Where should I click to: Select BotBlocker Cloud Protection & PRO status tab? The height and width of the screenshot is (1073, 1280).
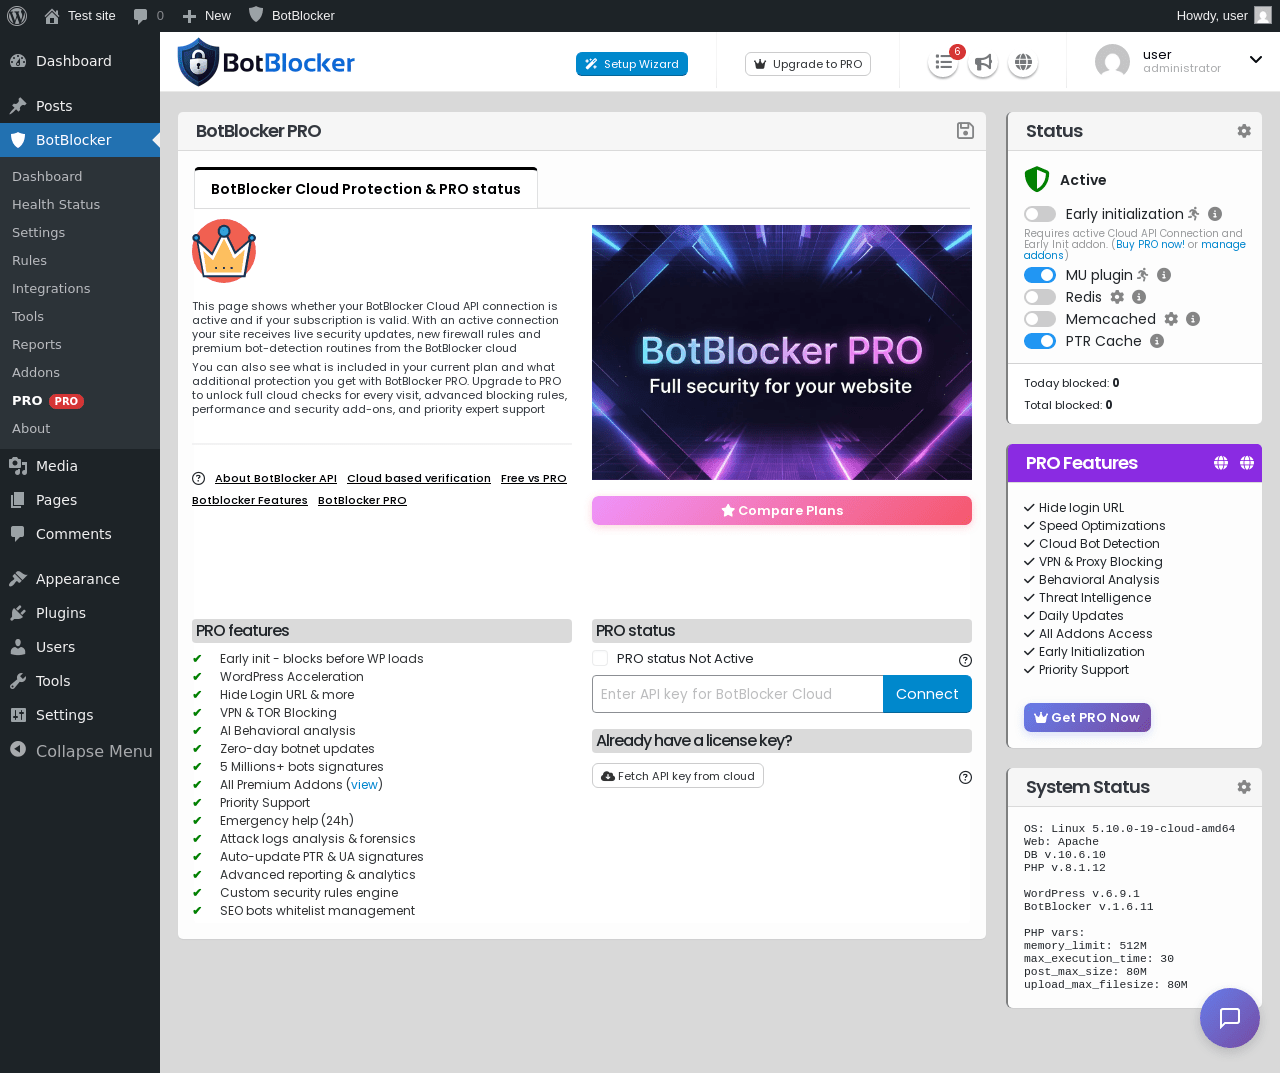(366, 188)
